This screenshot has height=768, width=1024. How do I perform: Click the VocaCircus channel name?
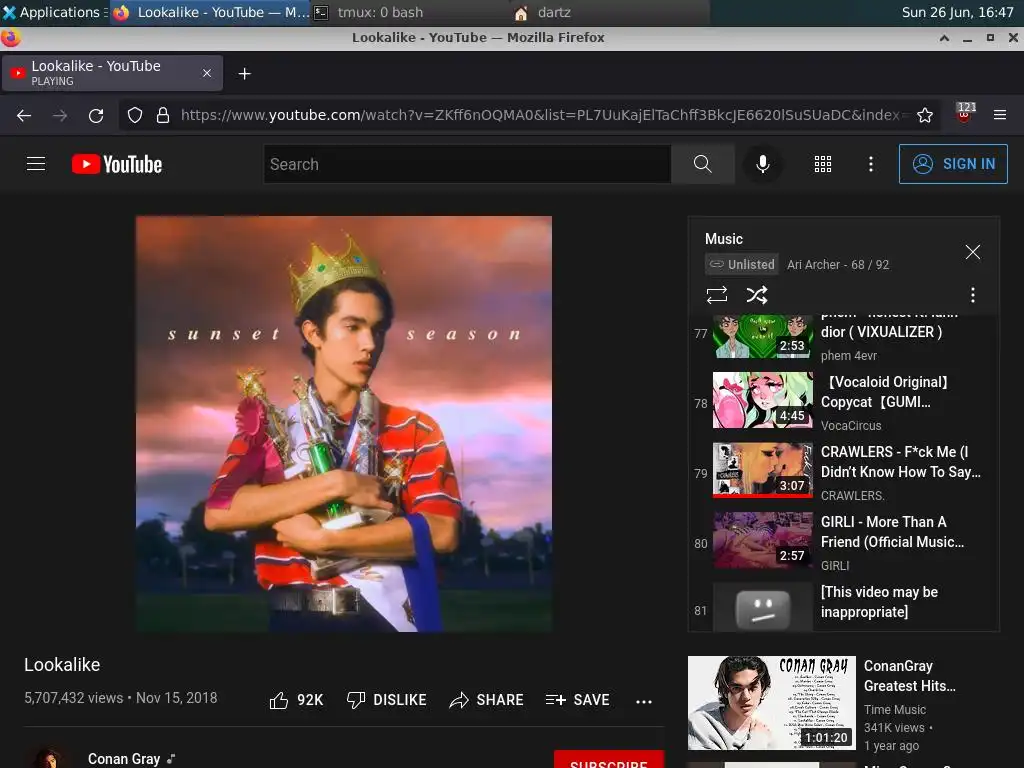tap(851, 425)
